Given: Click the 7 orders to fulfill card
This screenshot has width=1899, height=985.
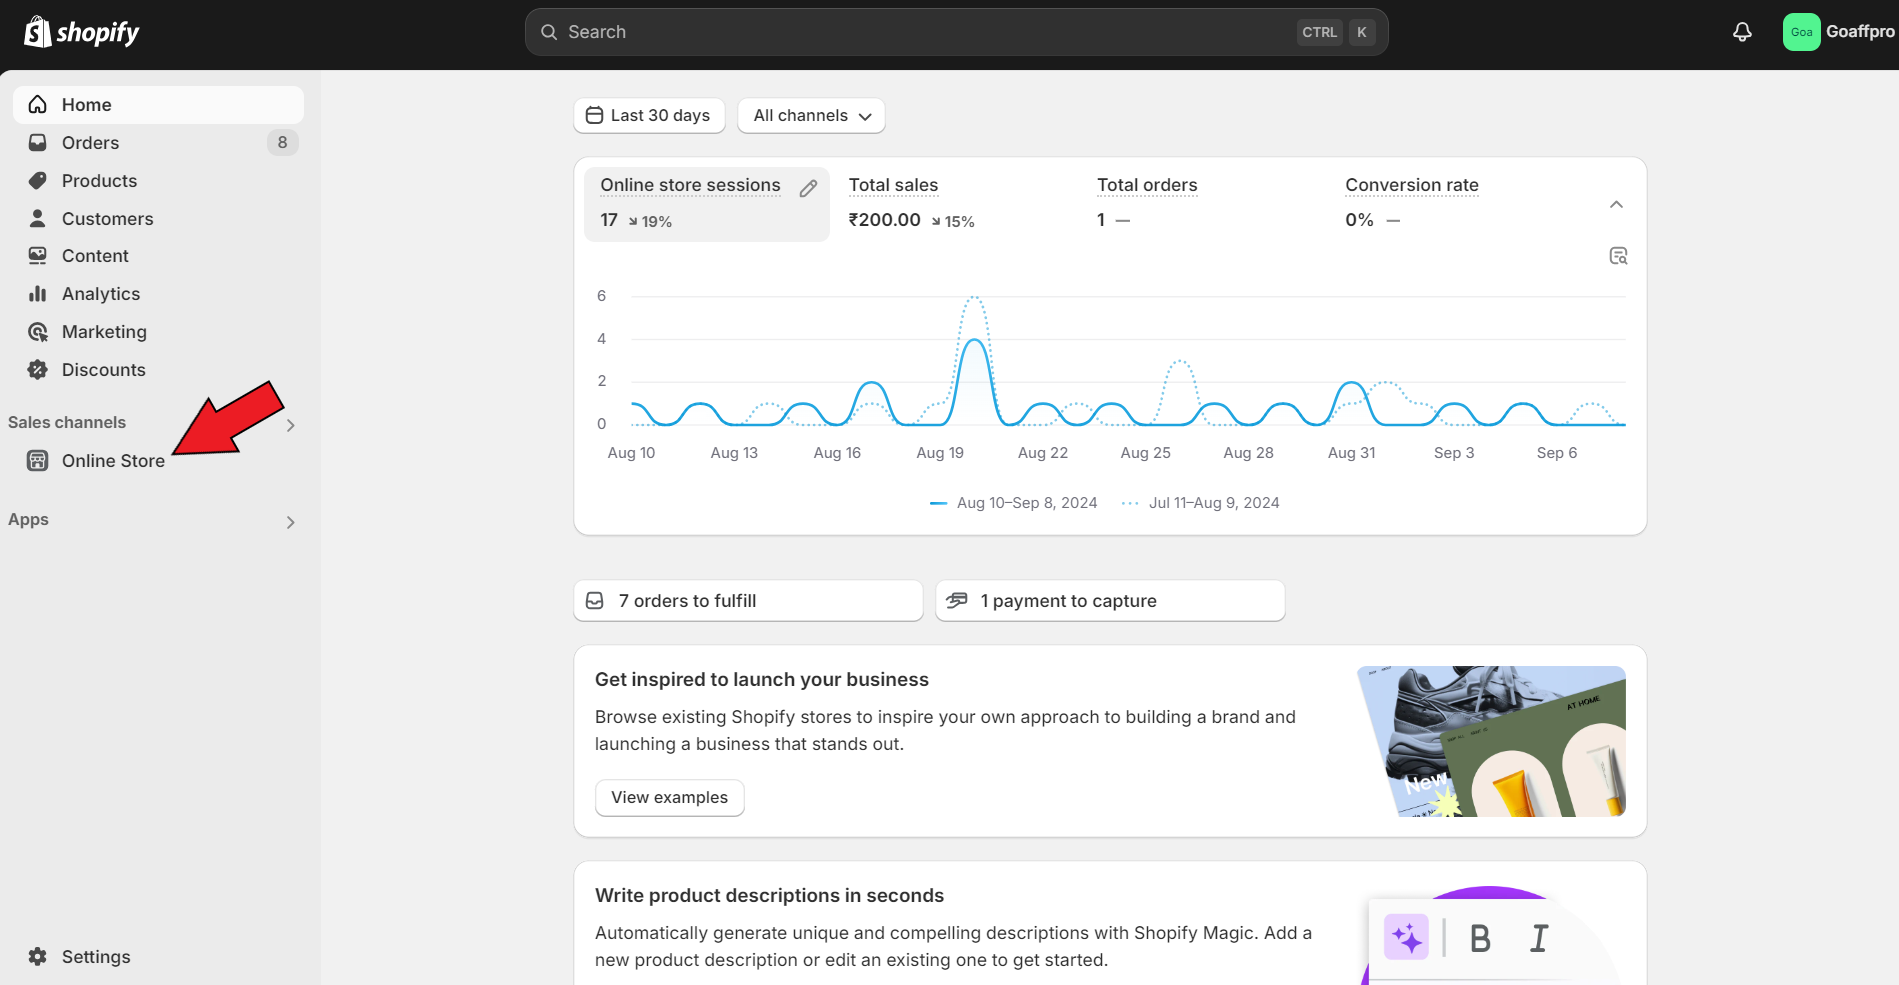Looking at the screenshot, I should pyautogui.click(x=747, y=601).
